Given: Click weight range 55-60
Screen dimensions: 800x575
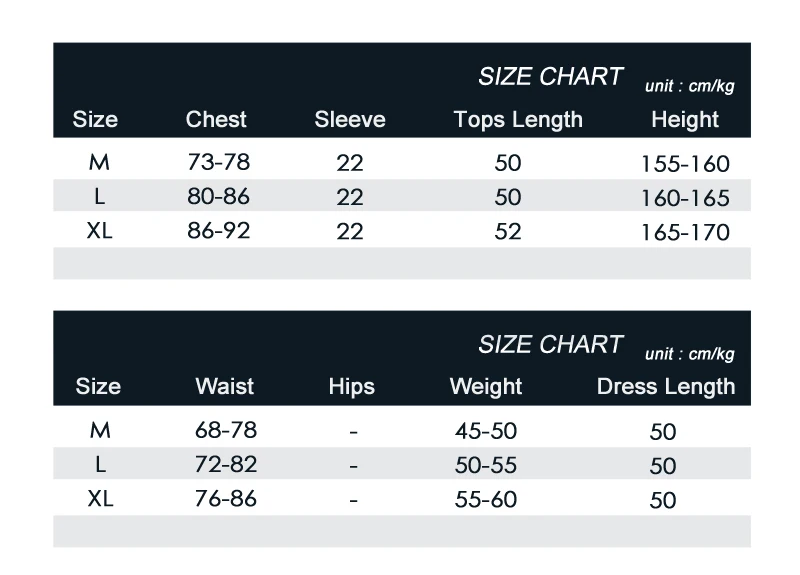Looking at the screenshot, I should click(486, 499).
